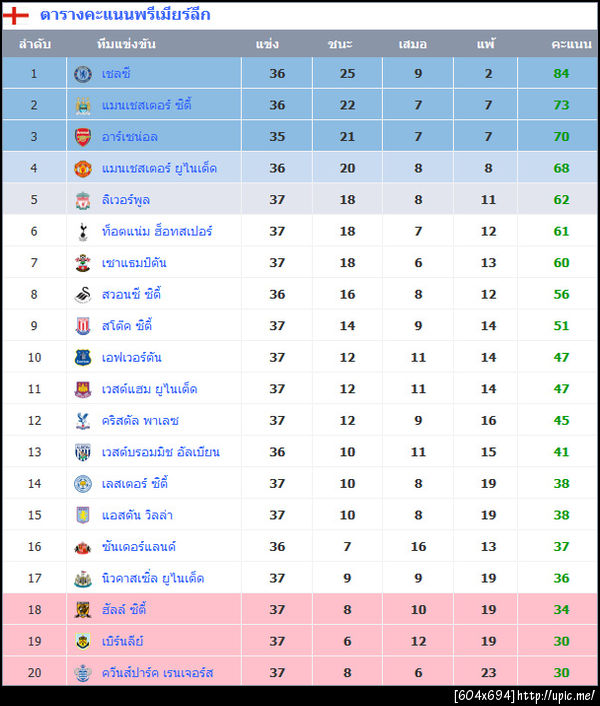
Task: Open the สวอนซี ซิตี้ team link
Action: [131, 295]
